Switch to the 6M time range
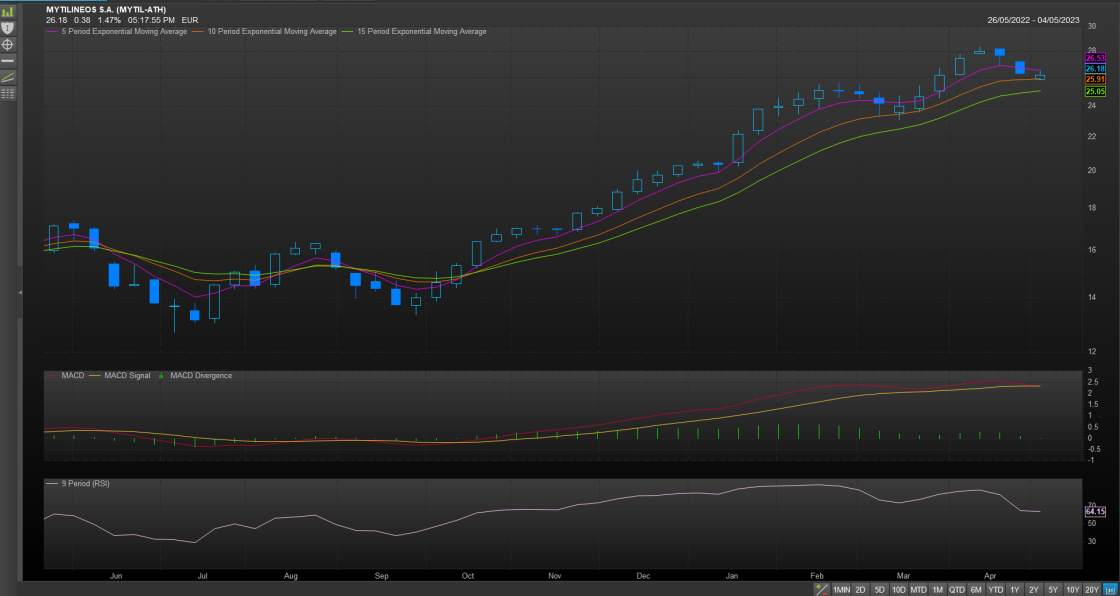 click(976, 589)
